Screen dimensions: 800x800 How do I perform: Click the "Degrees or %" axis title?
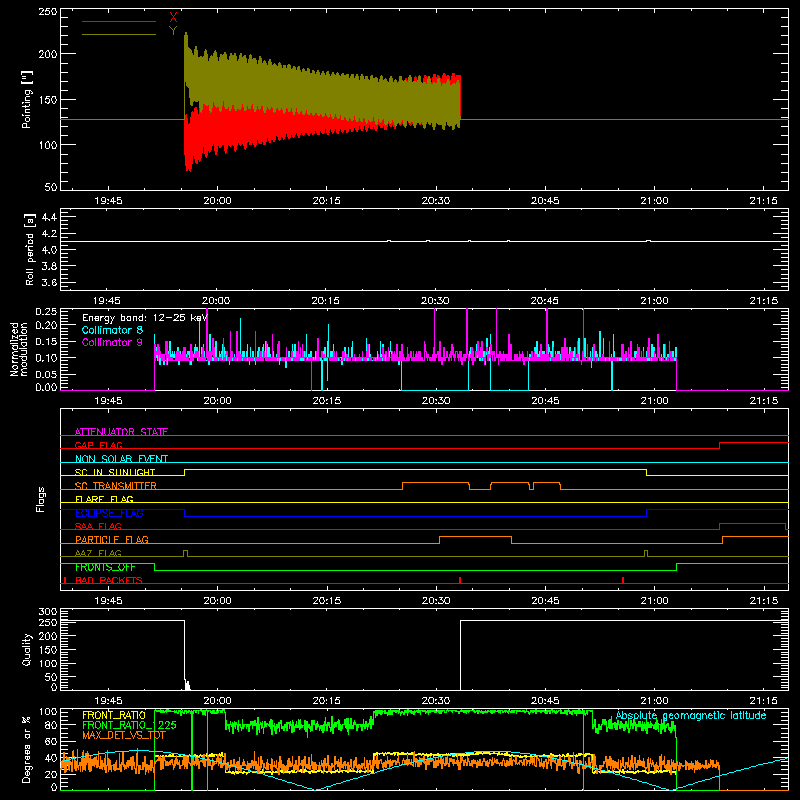click(27, 749)
